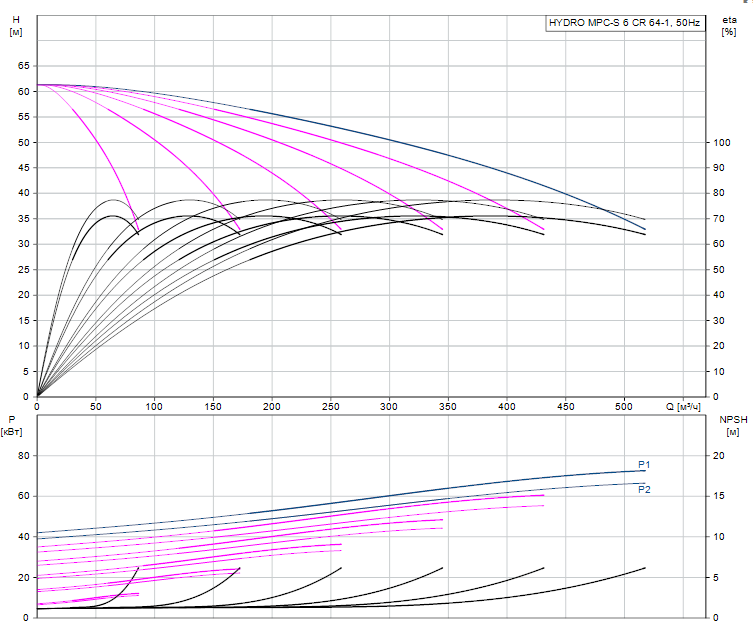Image resolution: width=753 pixels, height=628 pixels.
Task: Click the P1 power curve label
Action: tap(645, 465)
